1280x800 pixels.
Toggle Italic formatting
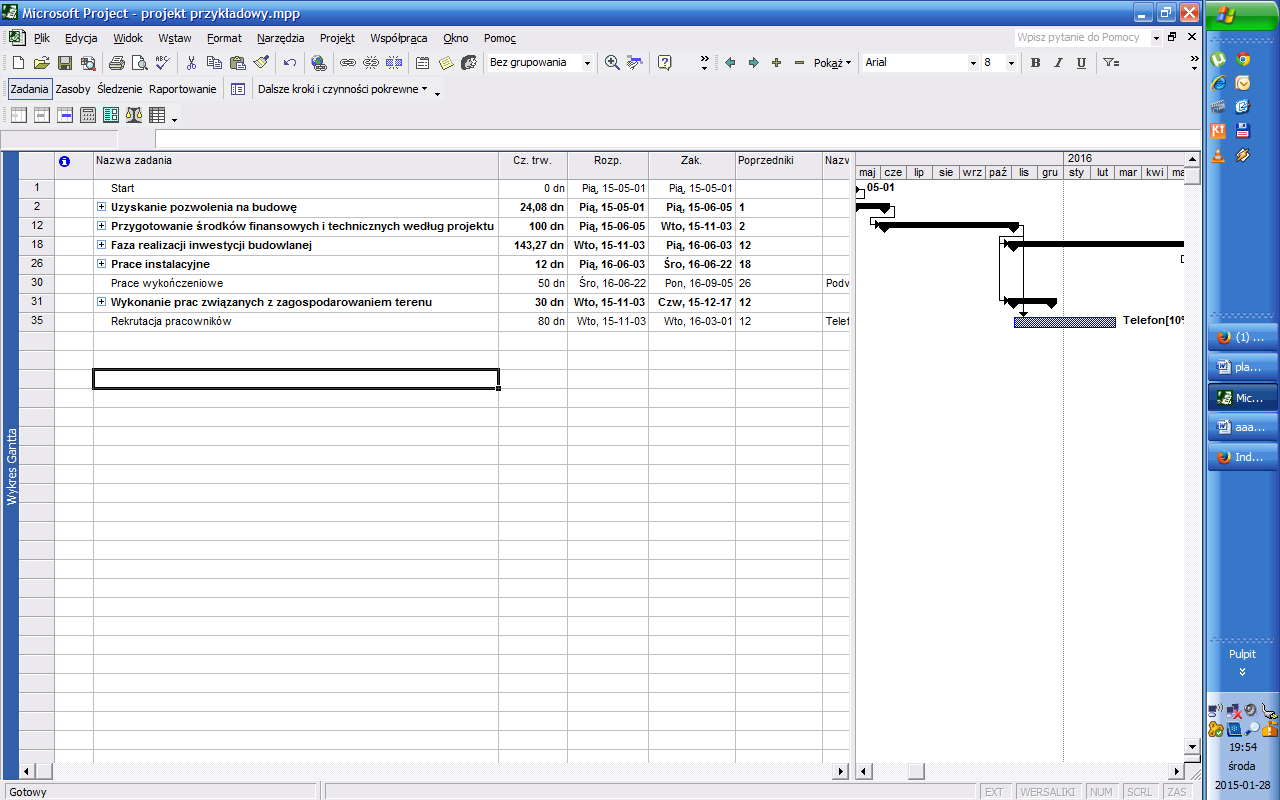point(1059,63)
